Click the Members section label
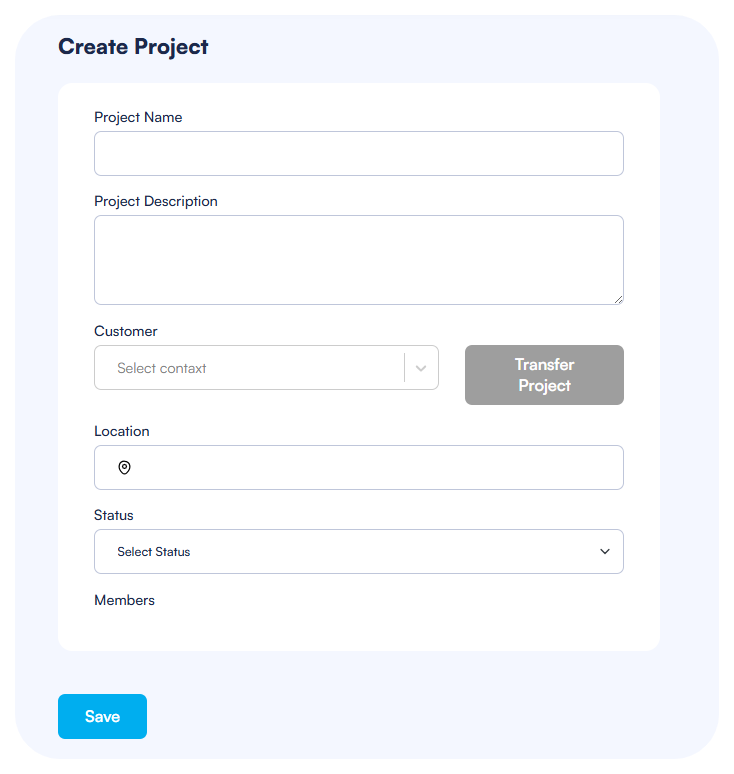734x774 pixels. (125, 600)
